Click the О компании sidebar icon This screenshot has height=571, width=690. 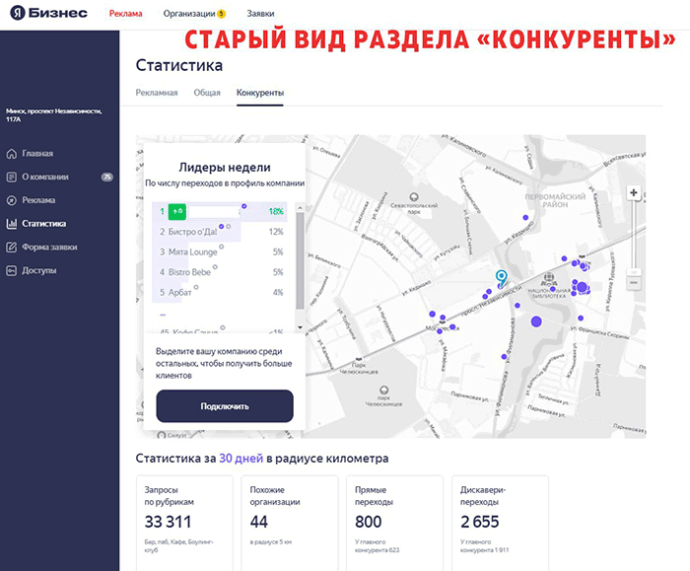(11, 177)
